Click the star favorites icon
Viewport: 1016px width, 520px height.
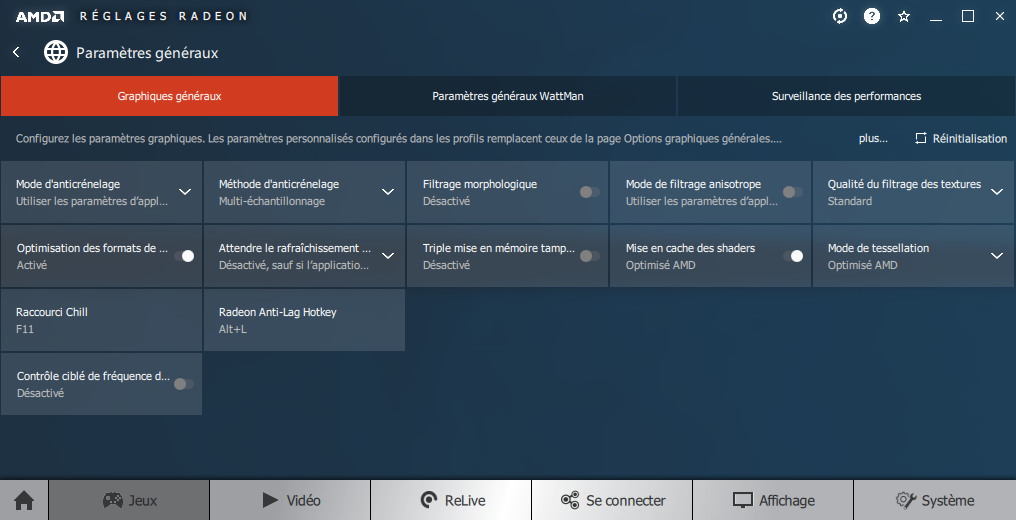pyautogui.click(x=904, y=16)
